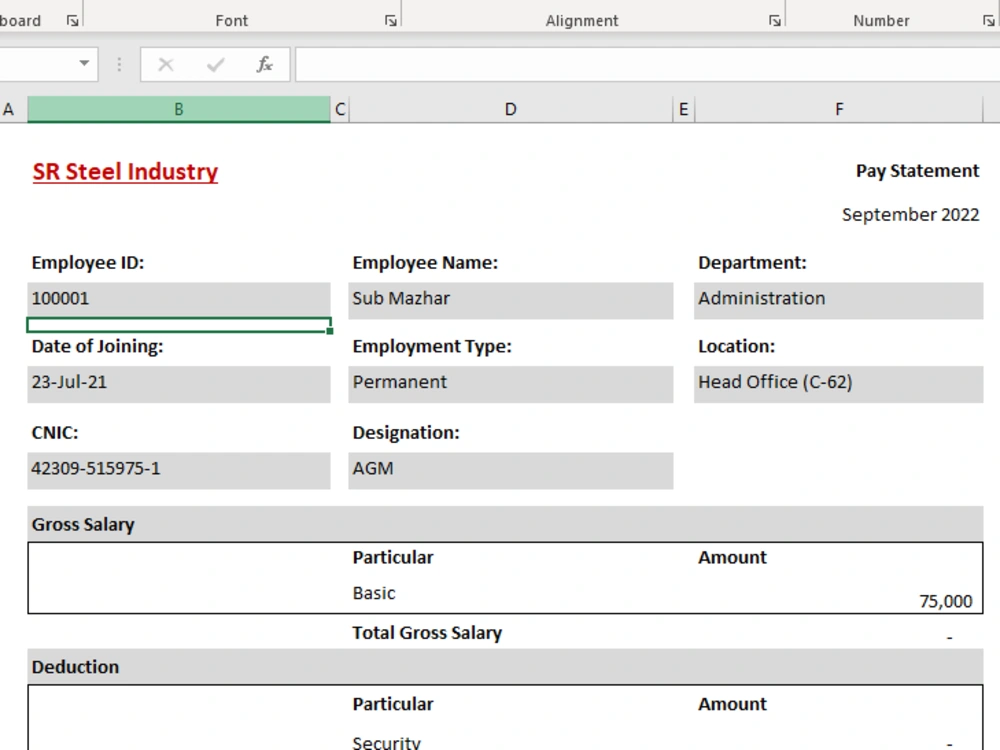
Task: Click the Particular header under Deduction
Action: [x=393, y=704]
